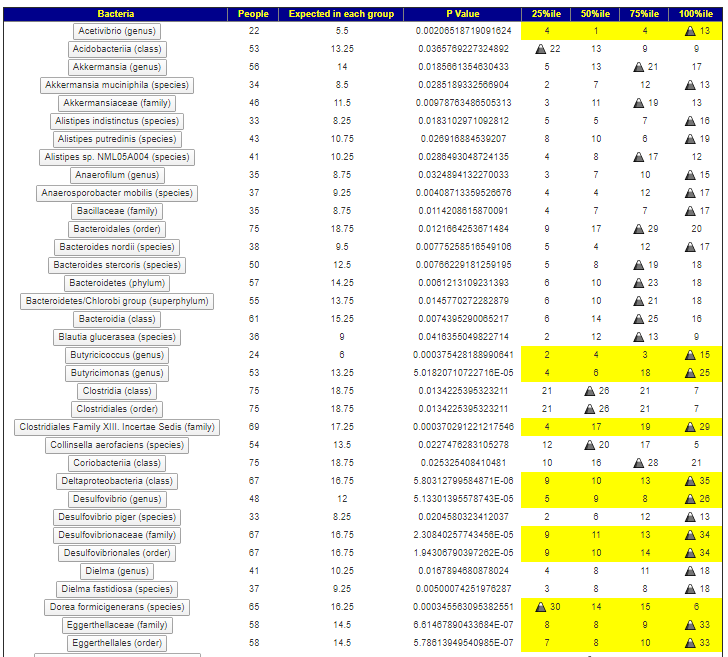The width and height of the screenshot is (728, 657).
Task: Click the People count for Bacteroidia (class)
Action: coord(254,319)
